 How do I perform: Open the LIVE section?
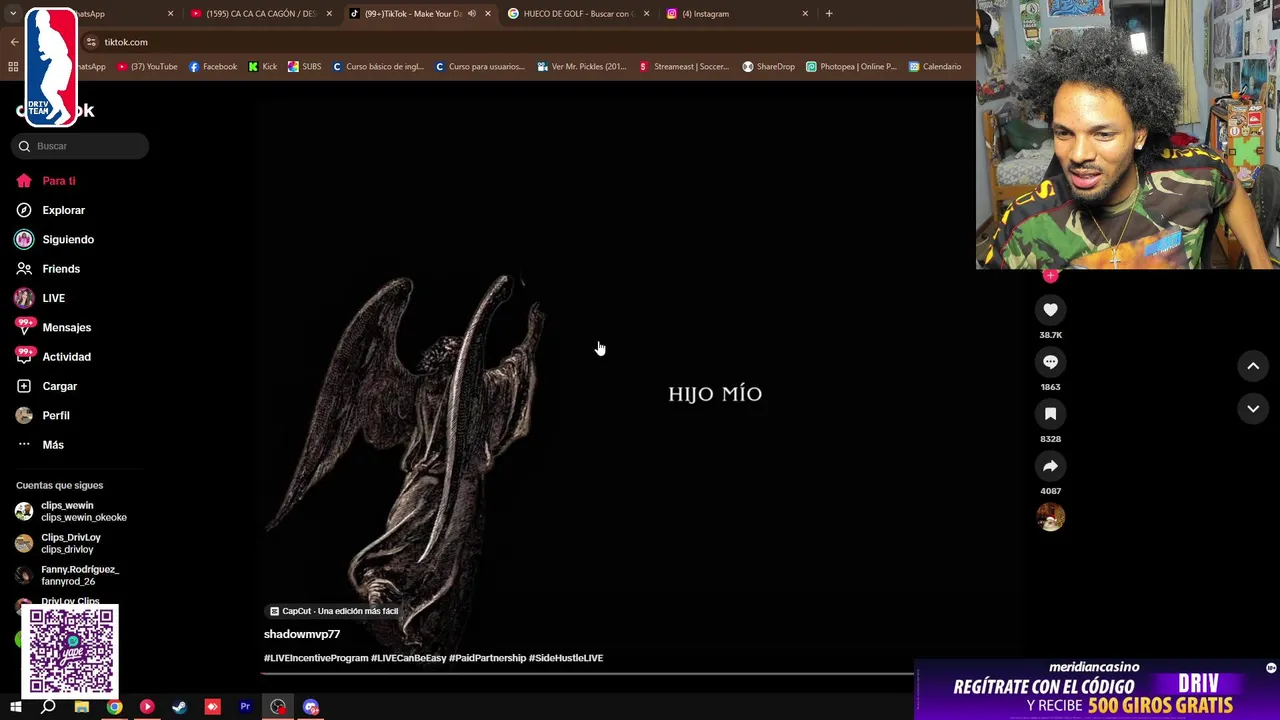53,298
